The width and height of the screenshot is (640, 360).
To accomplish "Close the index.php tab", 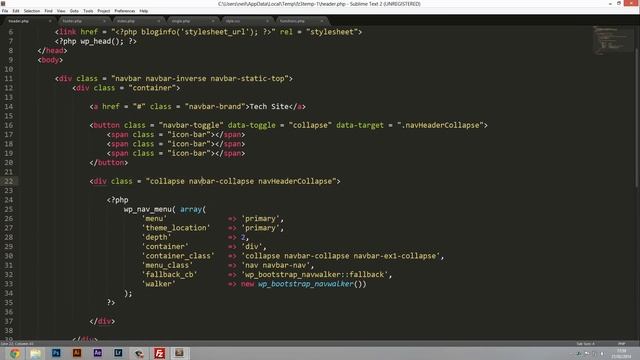I will 158,21.
